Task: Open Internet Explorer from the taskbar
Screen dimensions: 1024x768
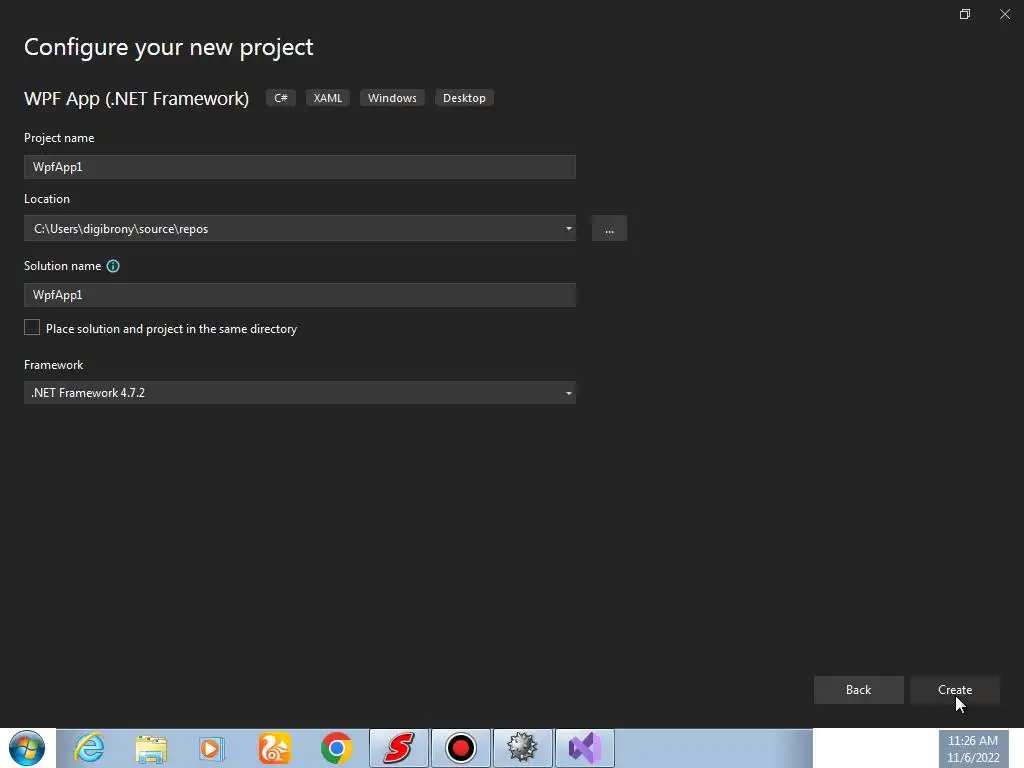Action: click(89, 748)
